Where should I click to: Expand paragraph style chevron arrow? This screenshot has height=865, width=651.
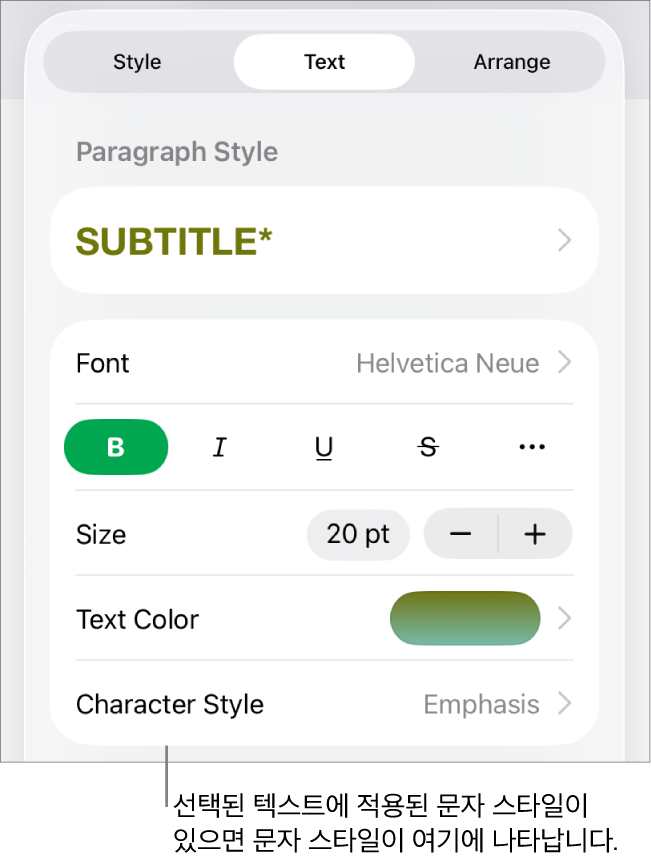click(x=565, y=241)
